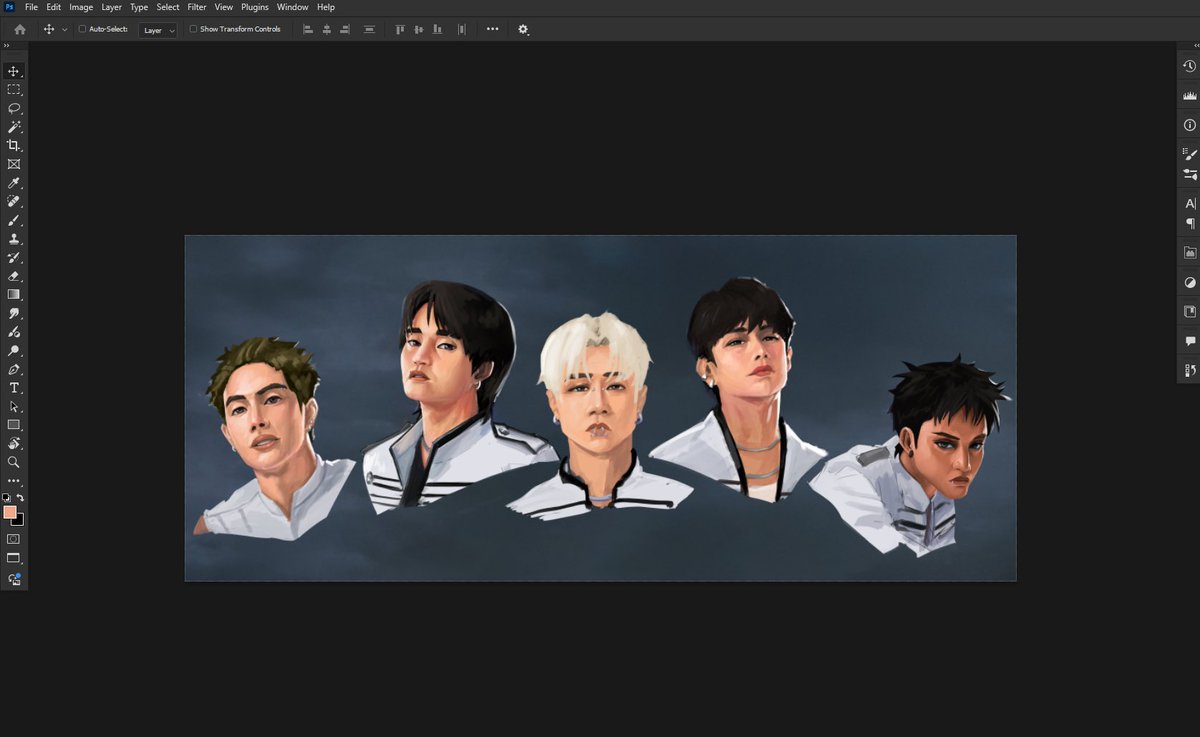Open the Paragraph panel icon
Image resolution: width=1200 pixels, height=737 pixels.
1190,223
